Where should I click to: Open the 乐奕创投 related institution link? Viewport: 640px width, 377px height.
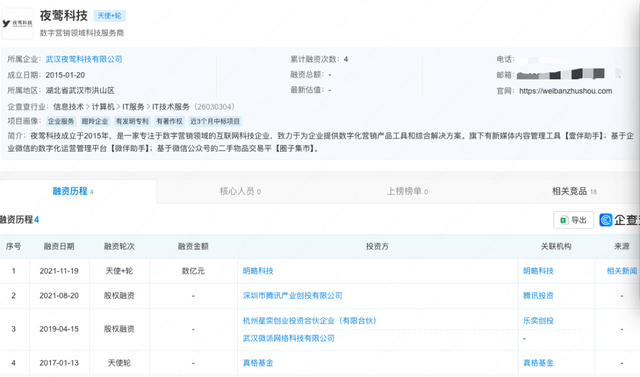coord(538,321)
